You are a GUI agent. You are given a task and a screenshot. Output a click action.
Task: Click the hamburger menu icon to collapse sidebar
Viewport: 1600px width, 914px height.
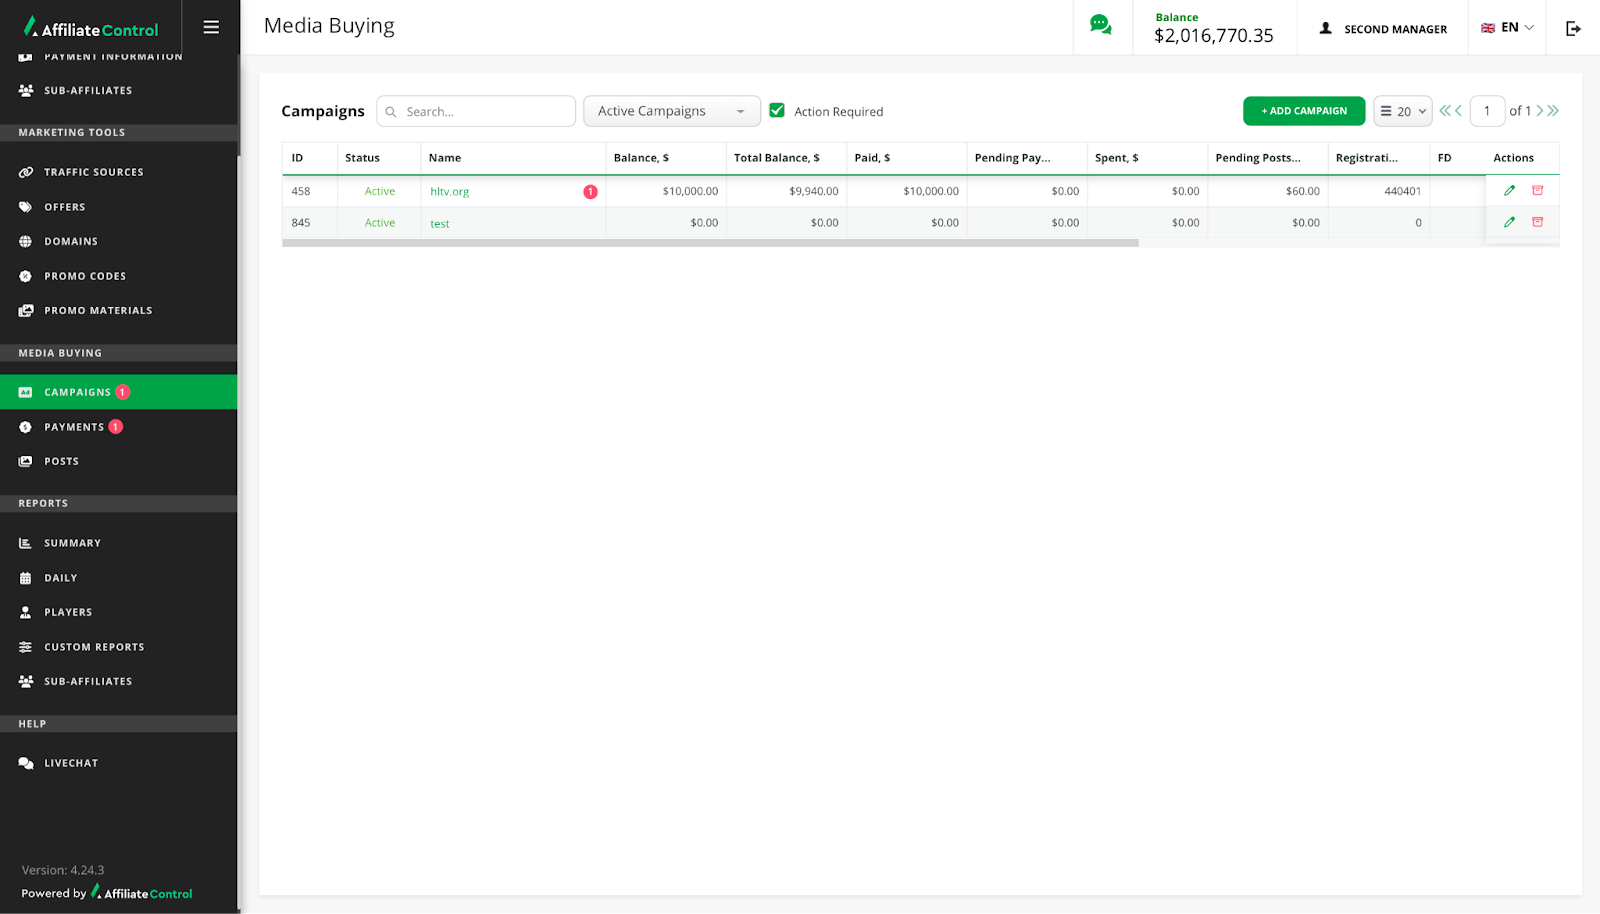pos(211,27)
